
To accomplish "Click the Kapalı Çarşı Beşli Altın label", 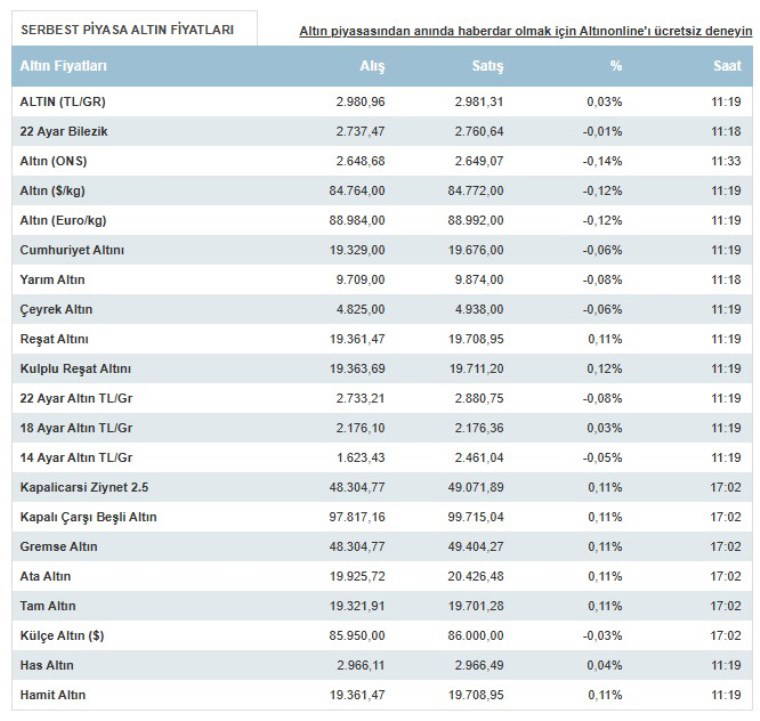I will [x=88, y=517].
